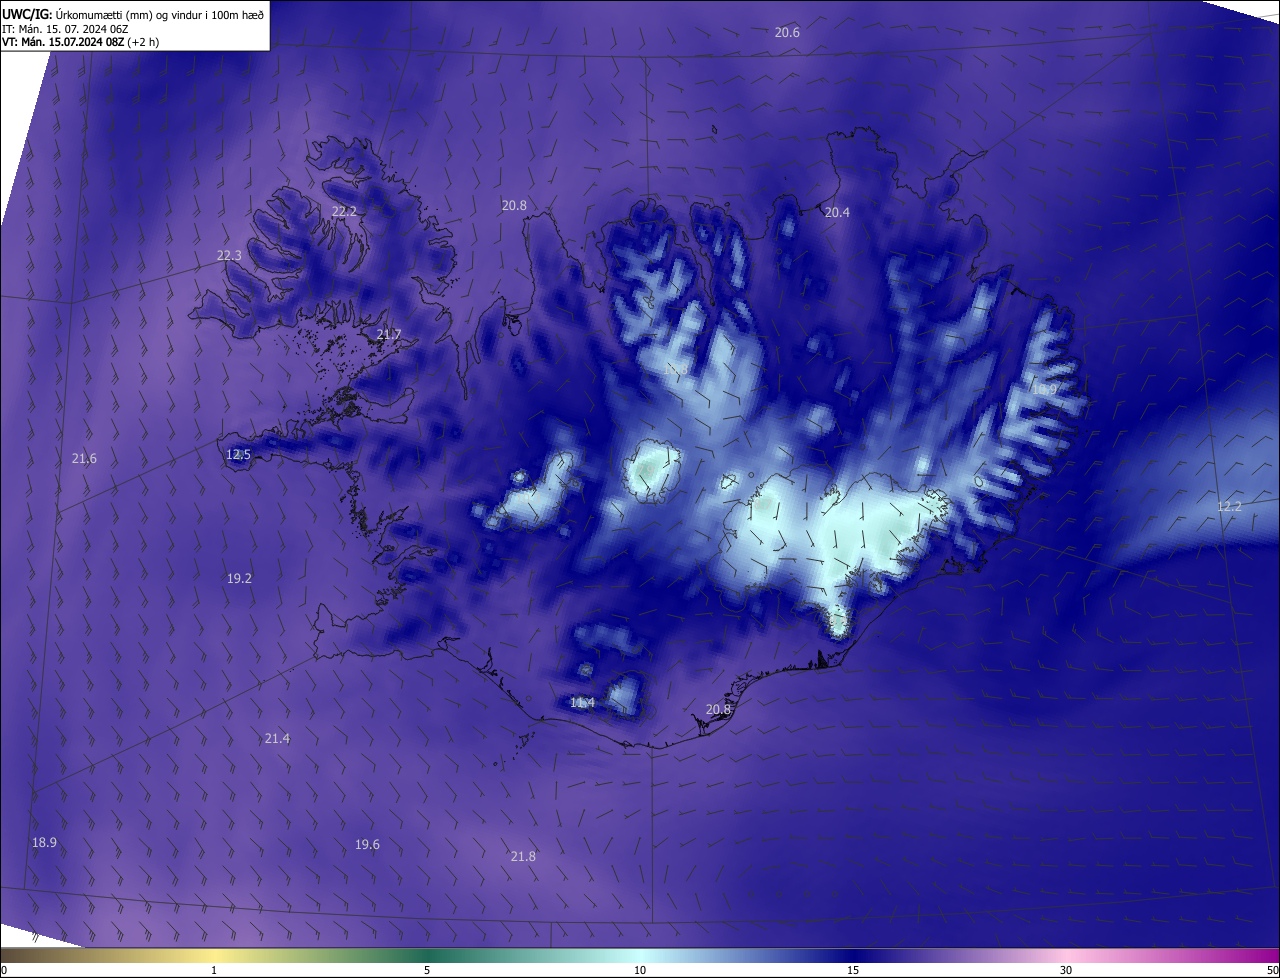
Task: Click the 21.8 value label
Action: pos(523,857)
